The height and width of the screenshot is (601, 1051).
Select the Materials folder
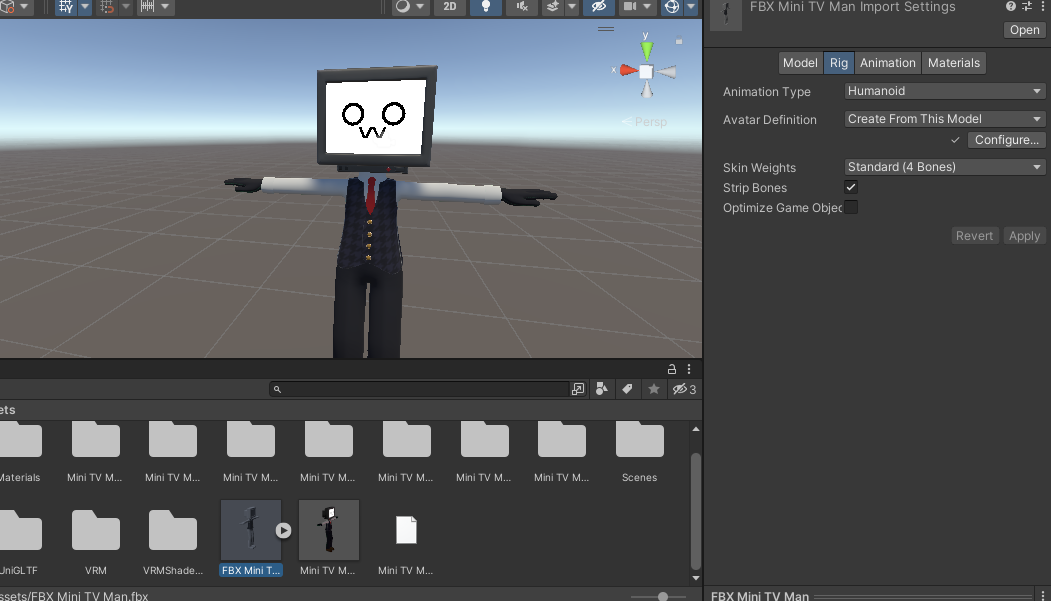coord(20,452)
